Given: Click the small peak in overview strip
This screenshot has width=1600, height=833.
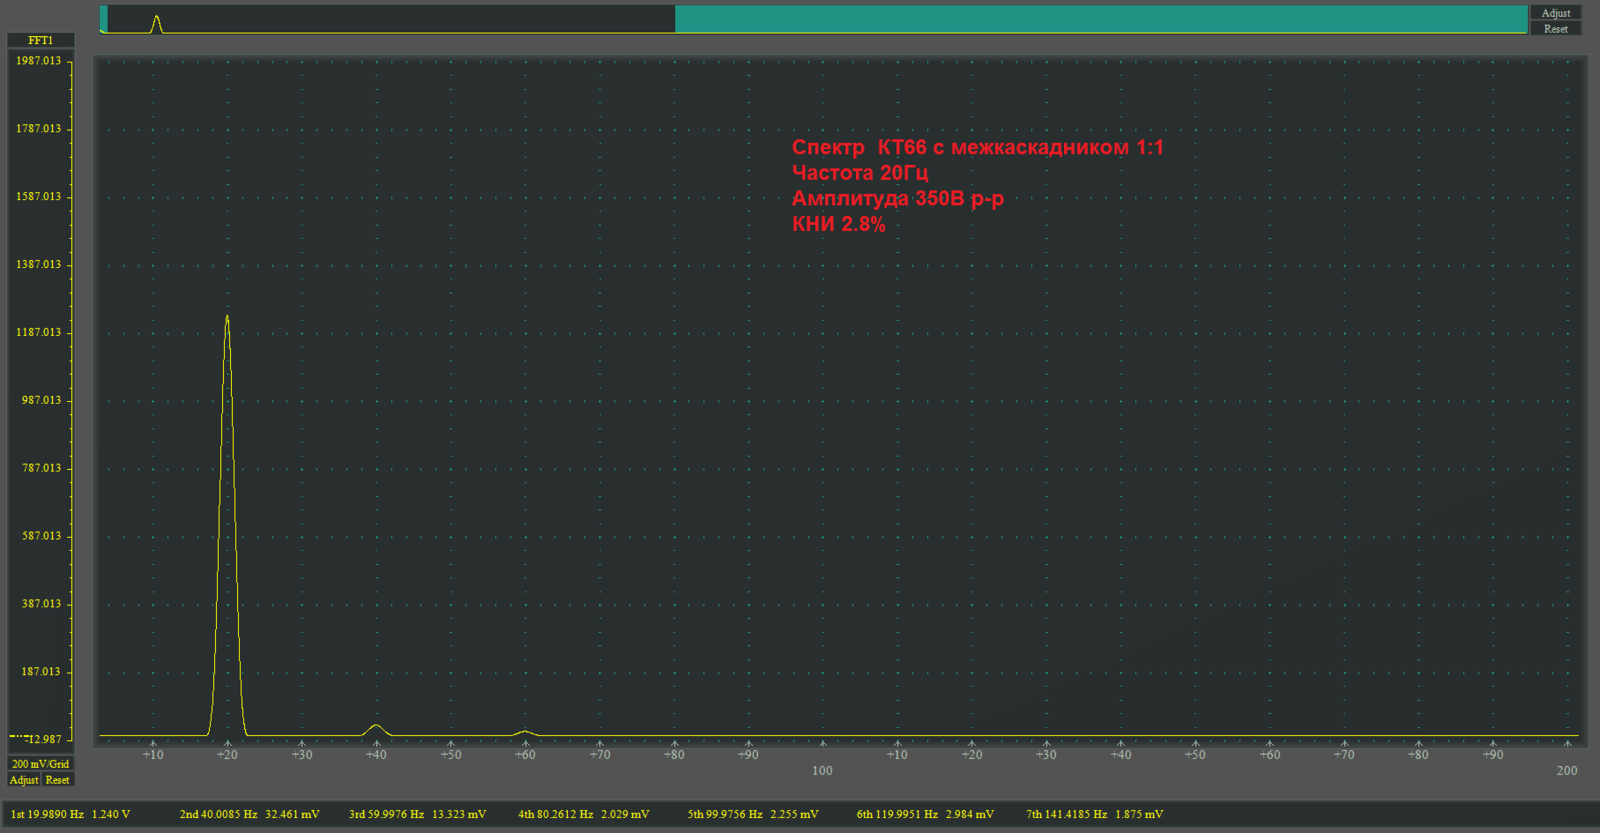Looking at the screenshot, I should [156, 23].
